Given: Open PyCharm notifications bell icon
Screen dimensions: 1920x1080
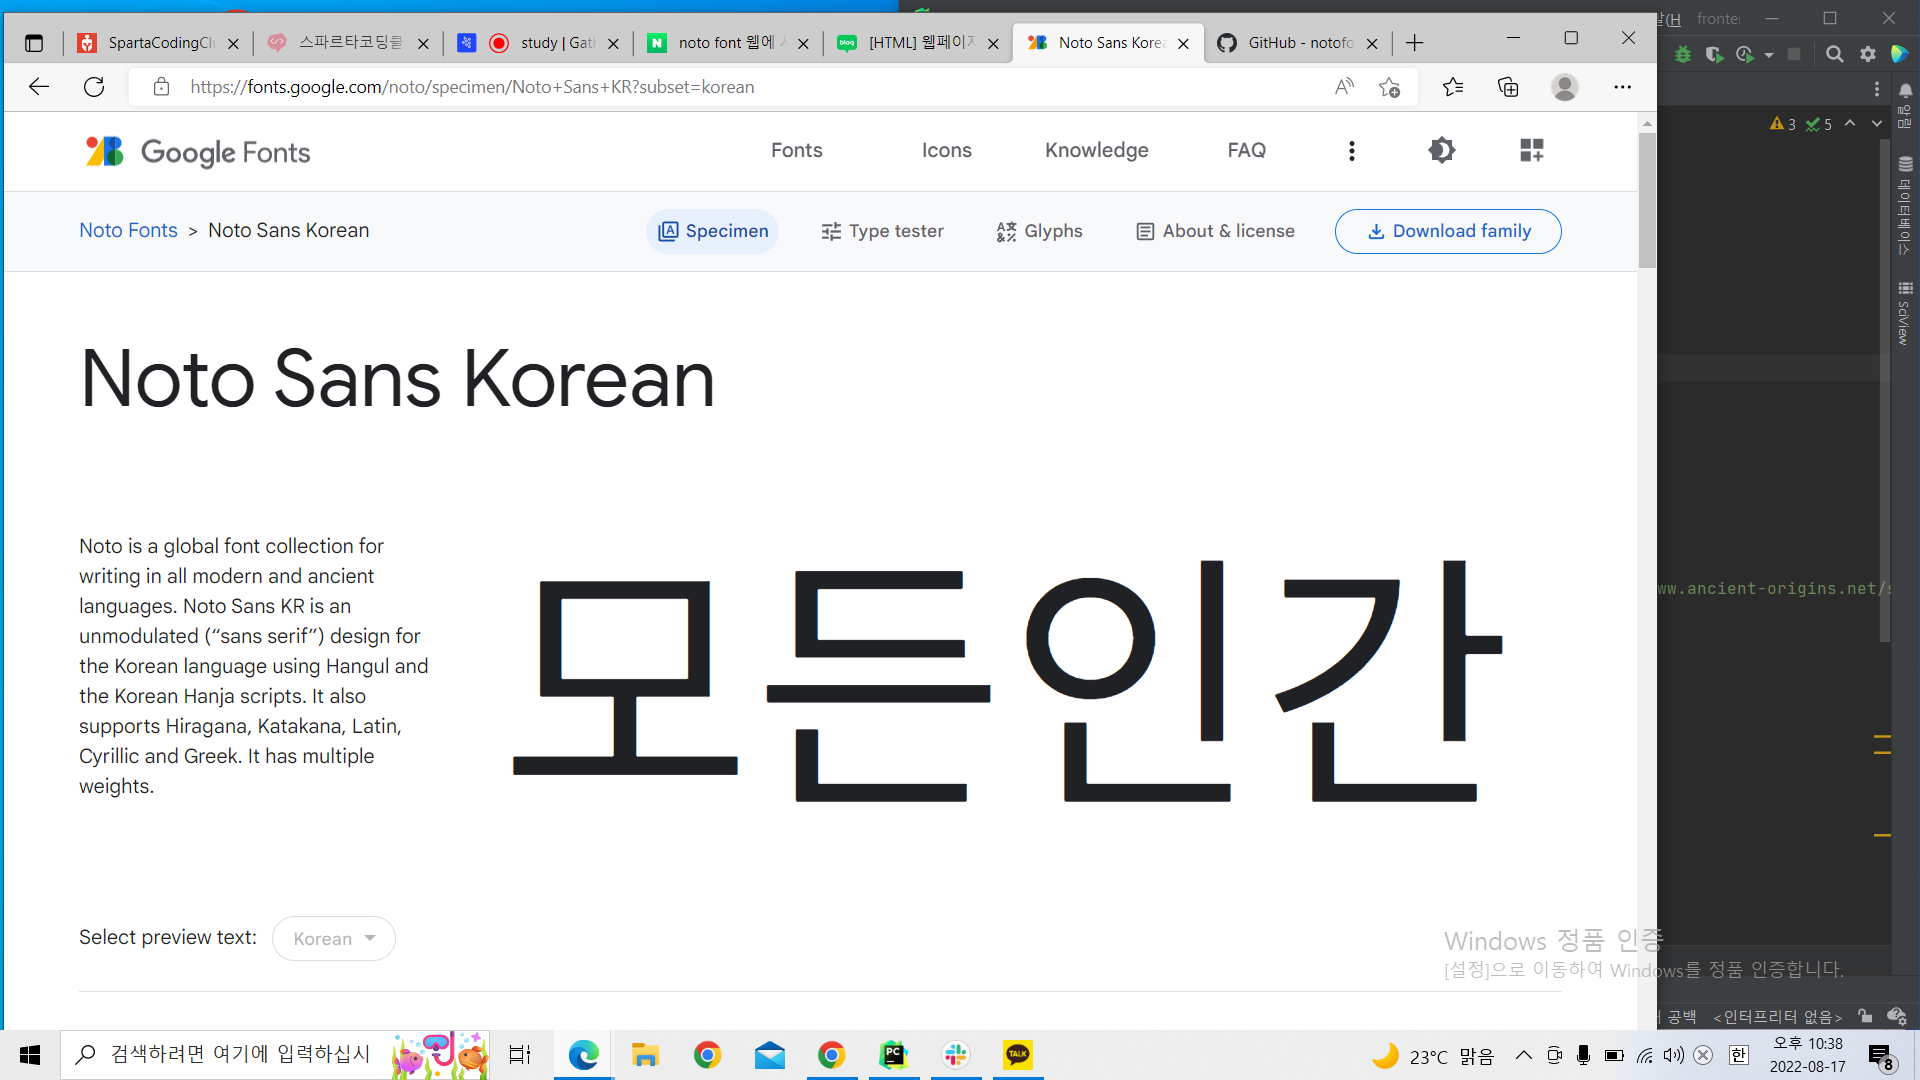Looking at the screenshot, I should pos(1906,90).
